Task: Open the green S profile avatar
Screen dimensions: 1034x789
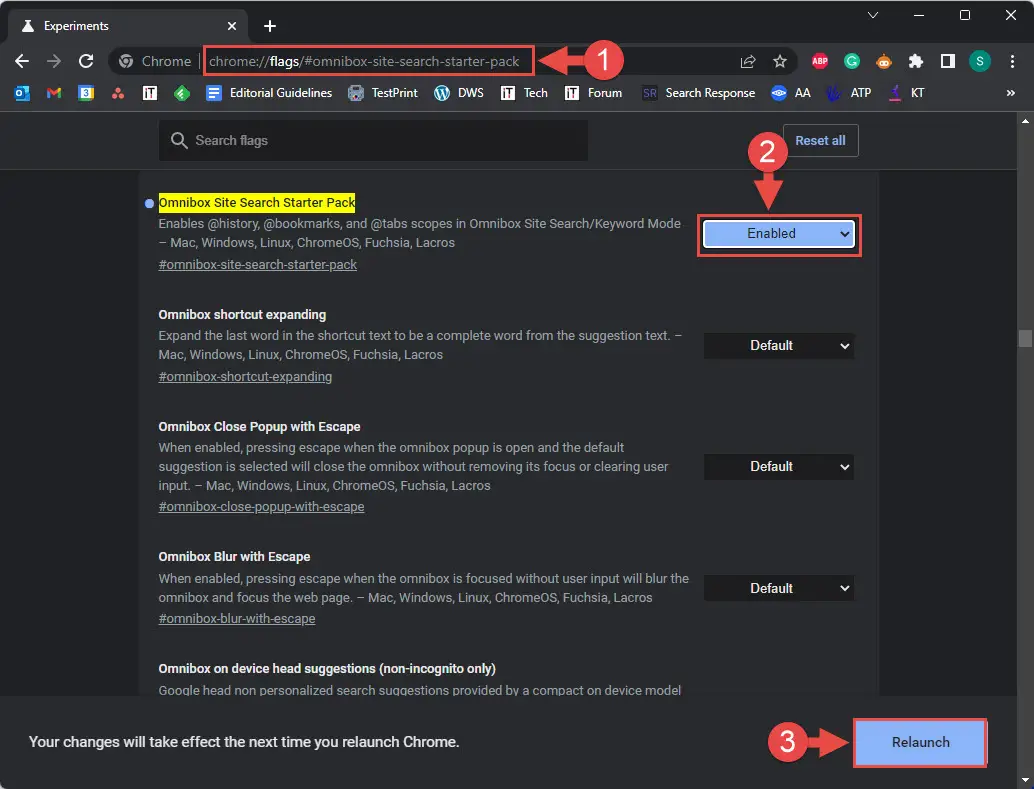Action: tap(980, 61)
